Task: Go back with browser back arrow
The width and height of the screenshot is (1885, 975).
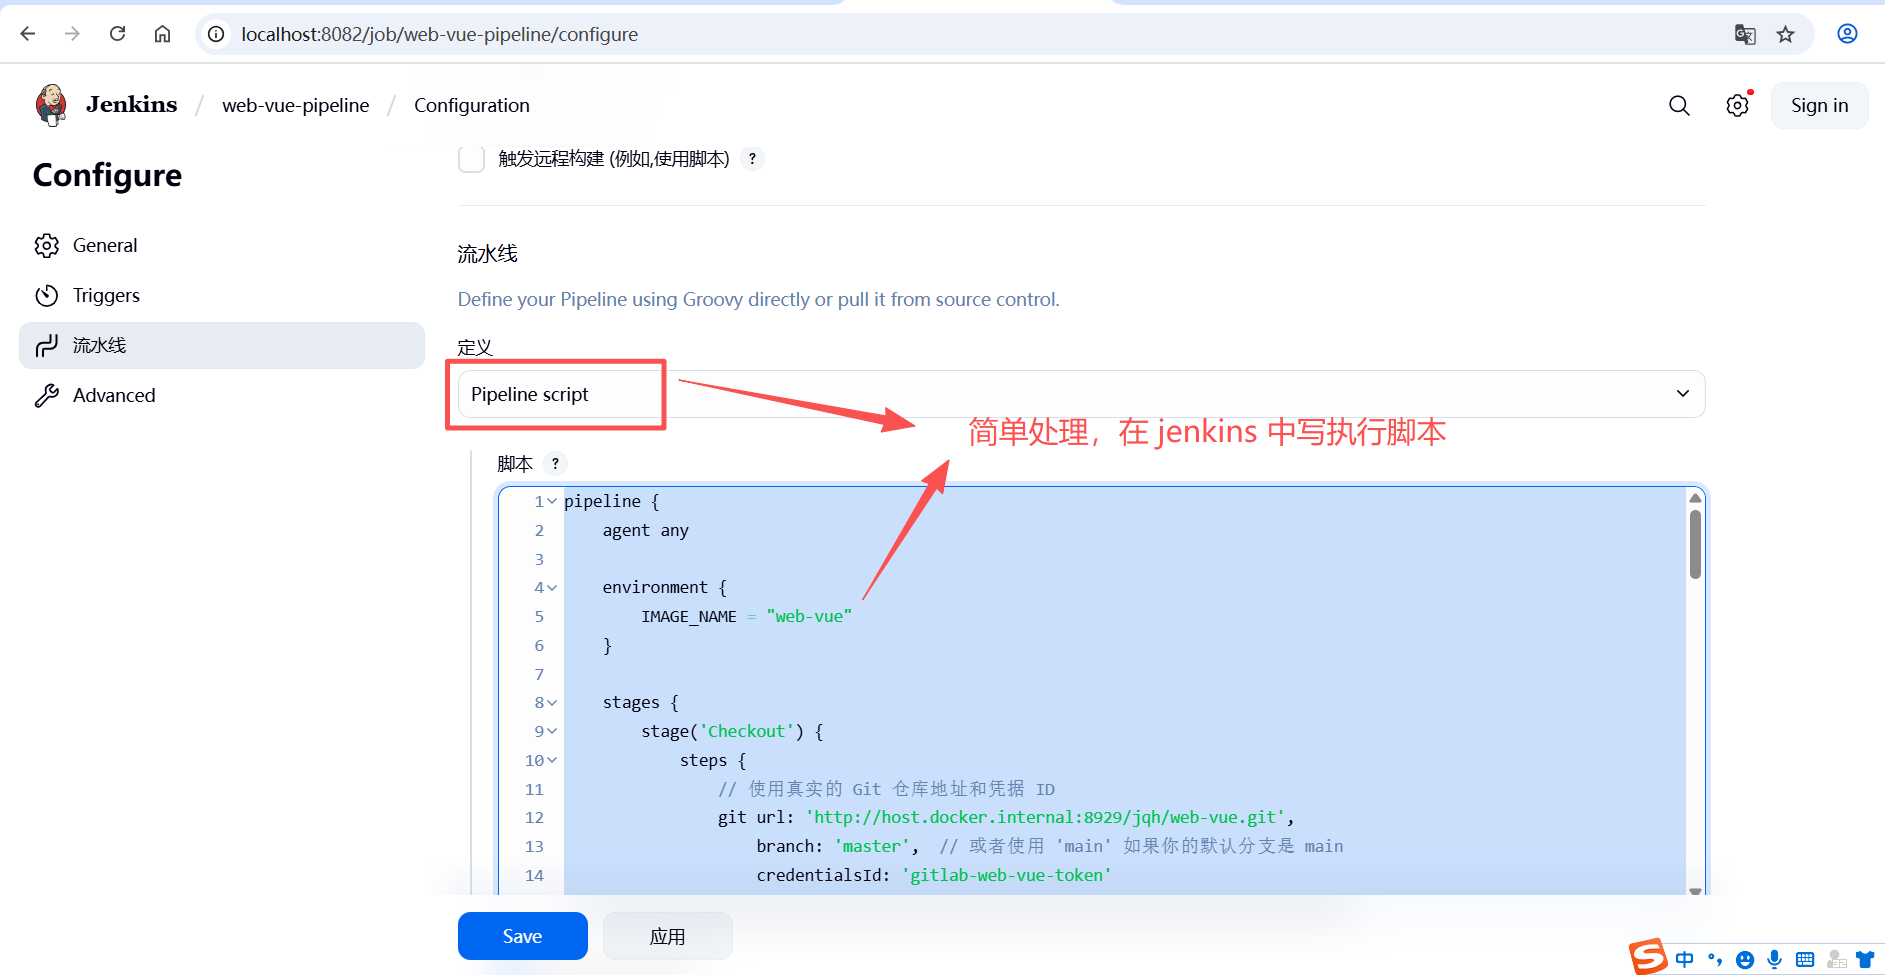Action: pyautogui.click(x=28, y=34)
